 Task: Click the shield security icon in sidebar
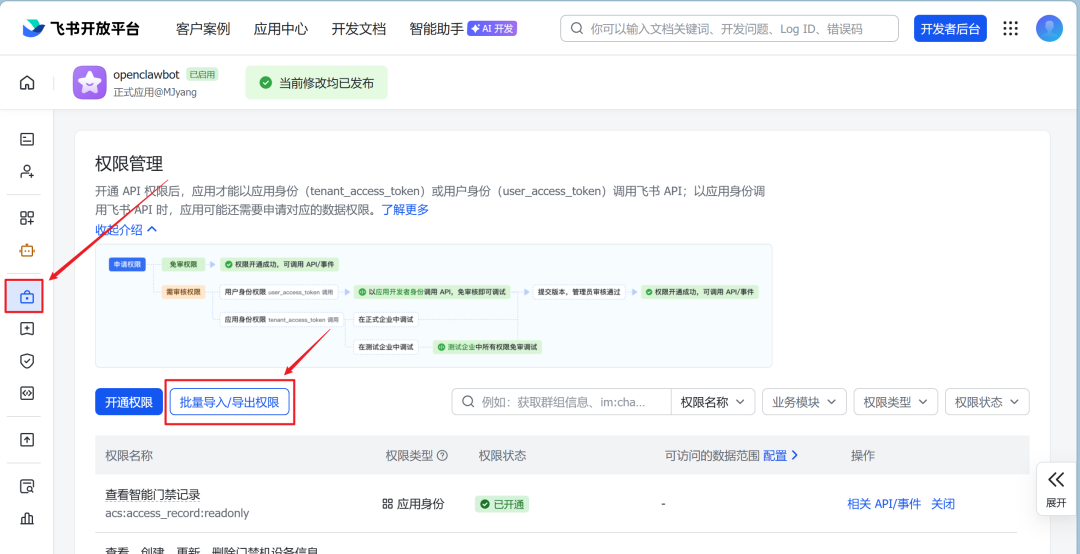click(x=27, y=361)
